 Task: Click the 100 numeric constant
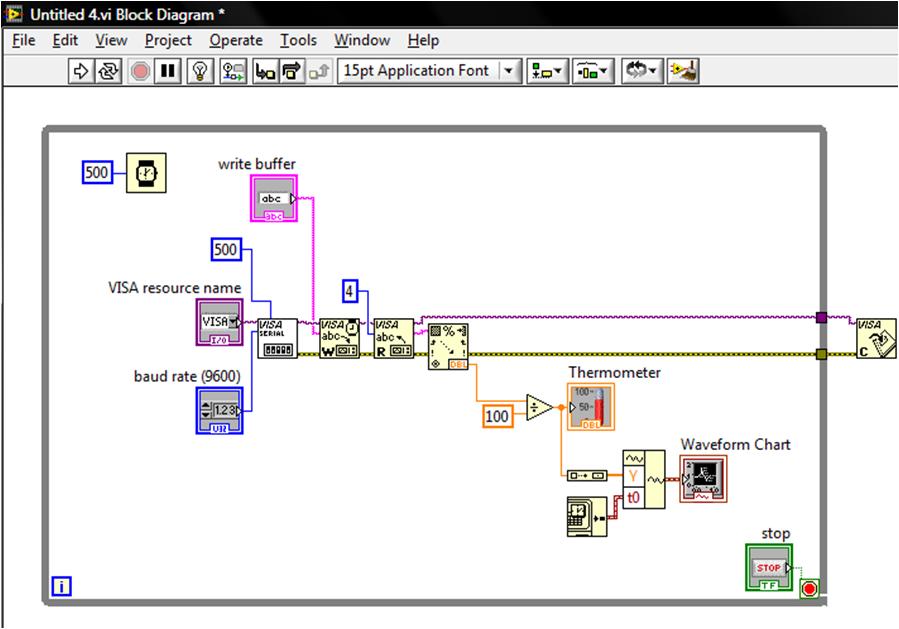pos(497,415)
